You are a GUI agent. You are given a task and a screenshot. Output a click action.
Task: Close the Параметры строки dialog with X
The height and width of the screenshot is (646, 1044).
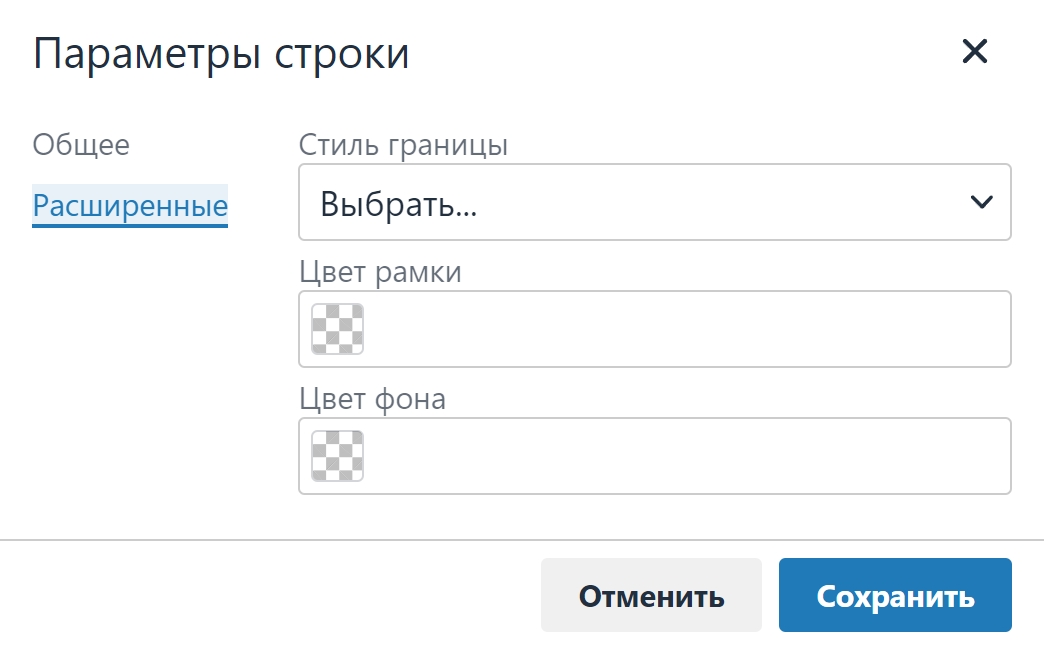[975, 51]
